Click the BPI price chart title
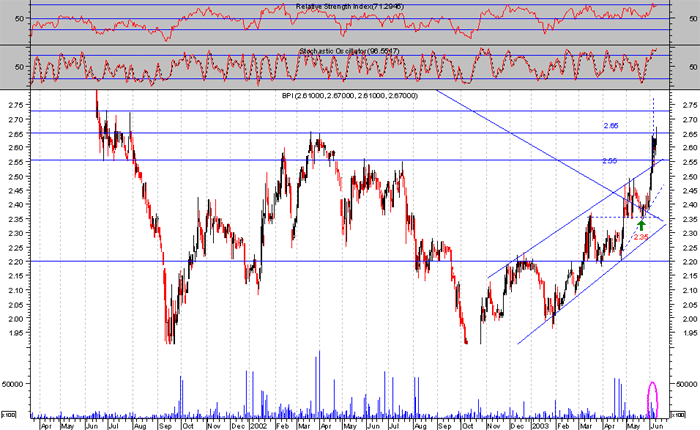The width and height of the screenshot is (700, 430). pos(350,96)
